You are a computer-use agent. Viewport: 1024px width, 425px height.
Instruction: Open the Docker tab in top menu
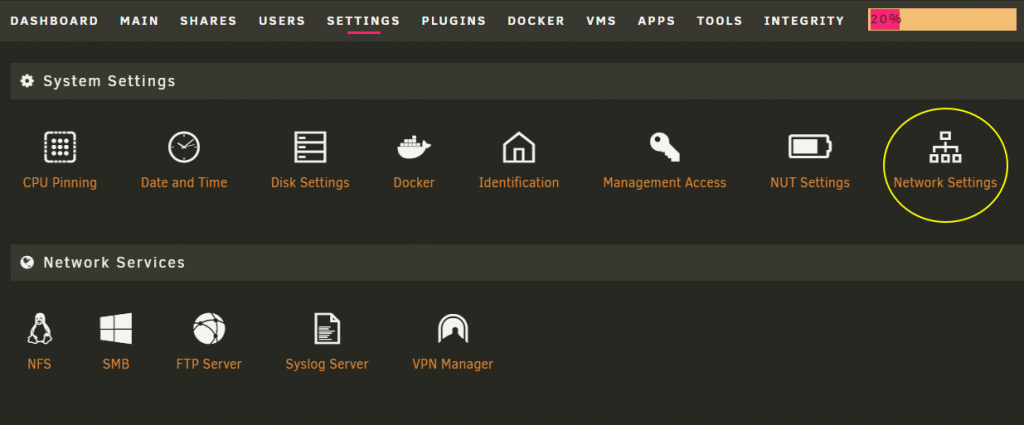(x=536, y=21)
